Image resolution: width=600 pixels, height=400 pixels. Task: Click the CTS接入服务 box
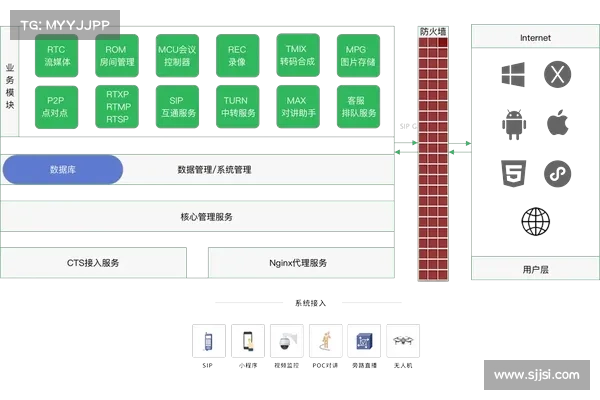pos(93,263)
